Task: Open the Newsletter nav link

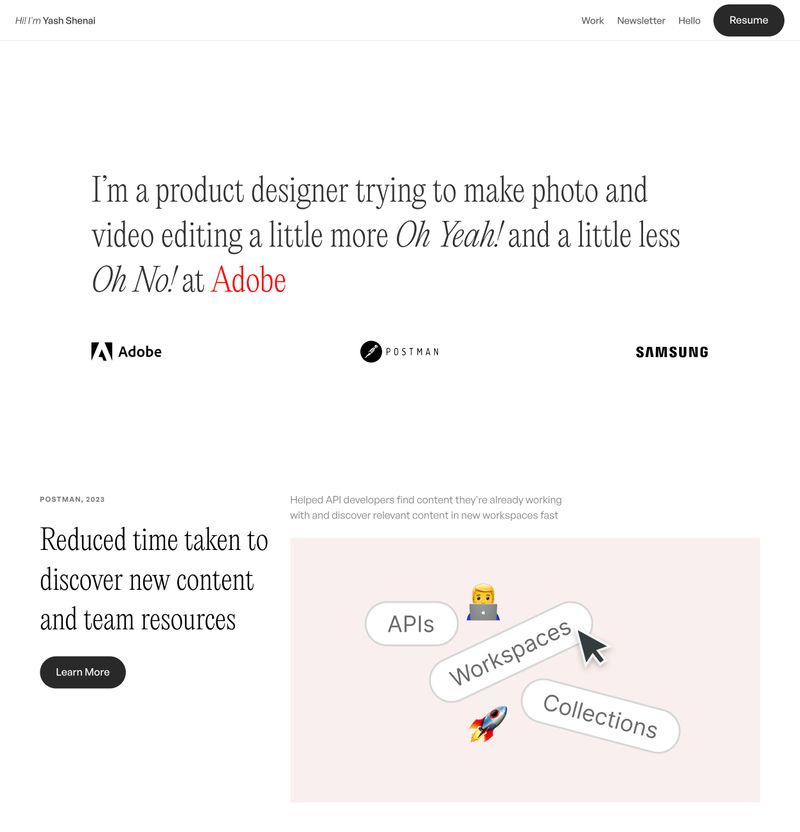Action: pos(641,21)
